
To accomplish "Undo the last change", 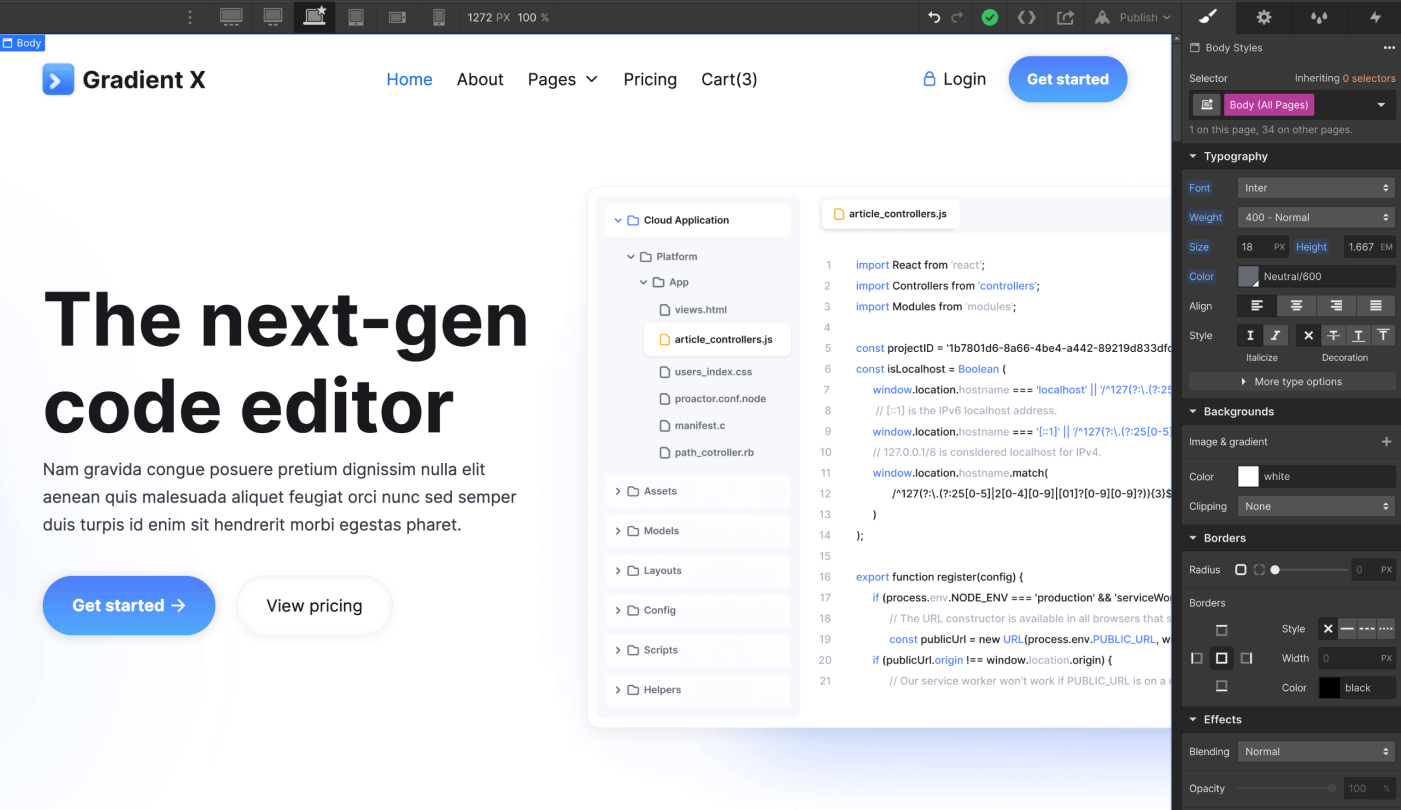I will [x=934, y=17].
